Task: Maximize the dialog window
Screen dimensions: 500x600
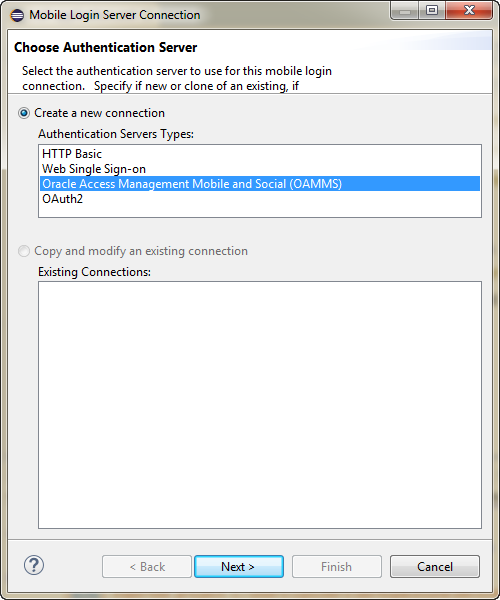Action: click(432, 11)
